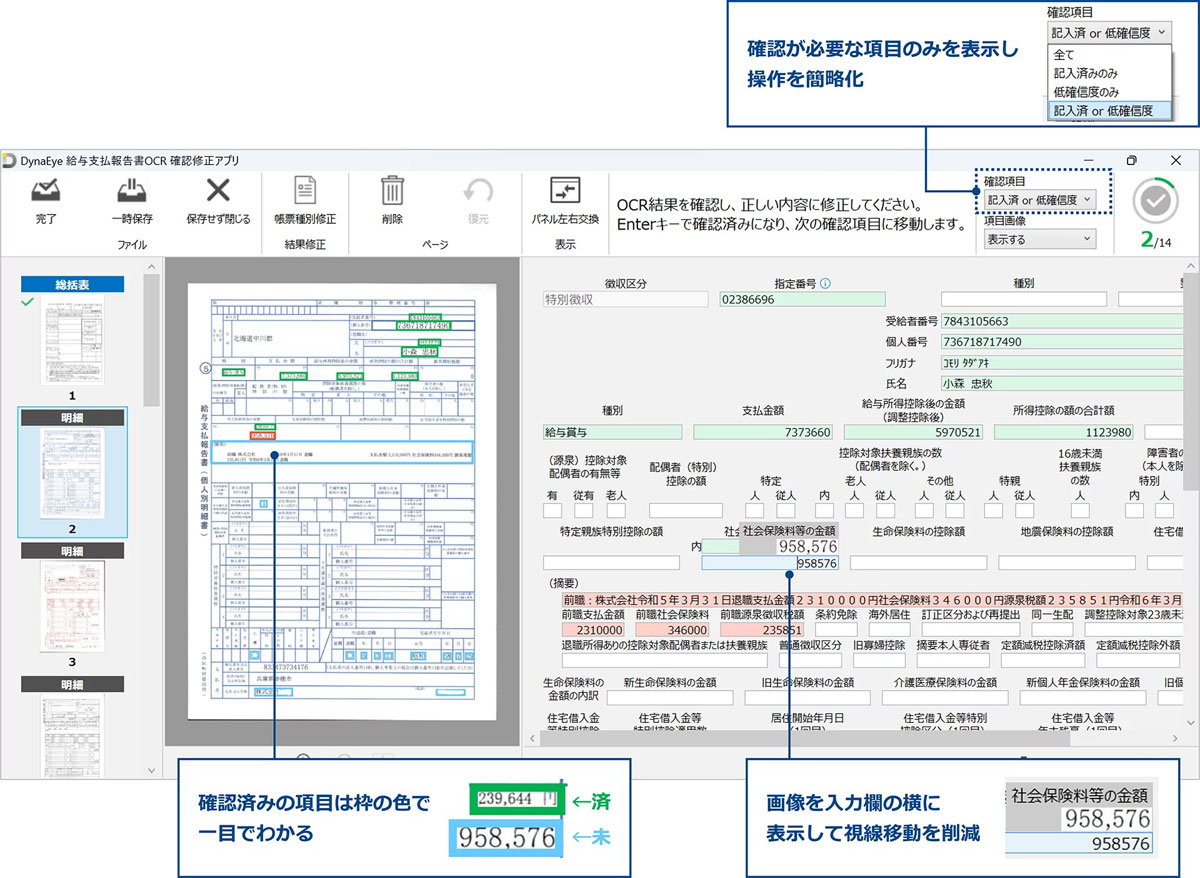The image size is (1200, 878).
Task: Click the box under 有 for 控除対象配偶者
Action: click(x=552, y=510)
